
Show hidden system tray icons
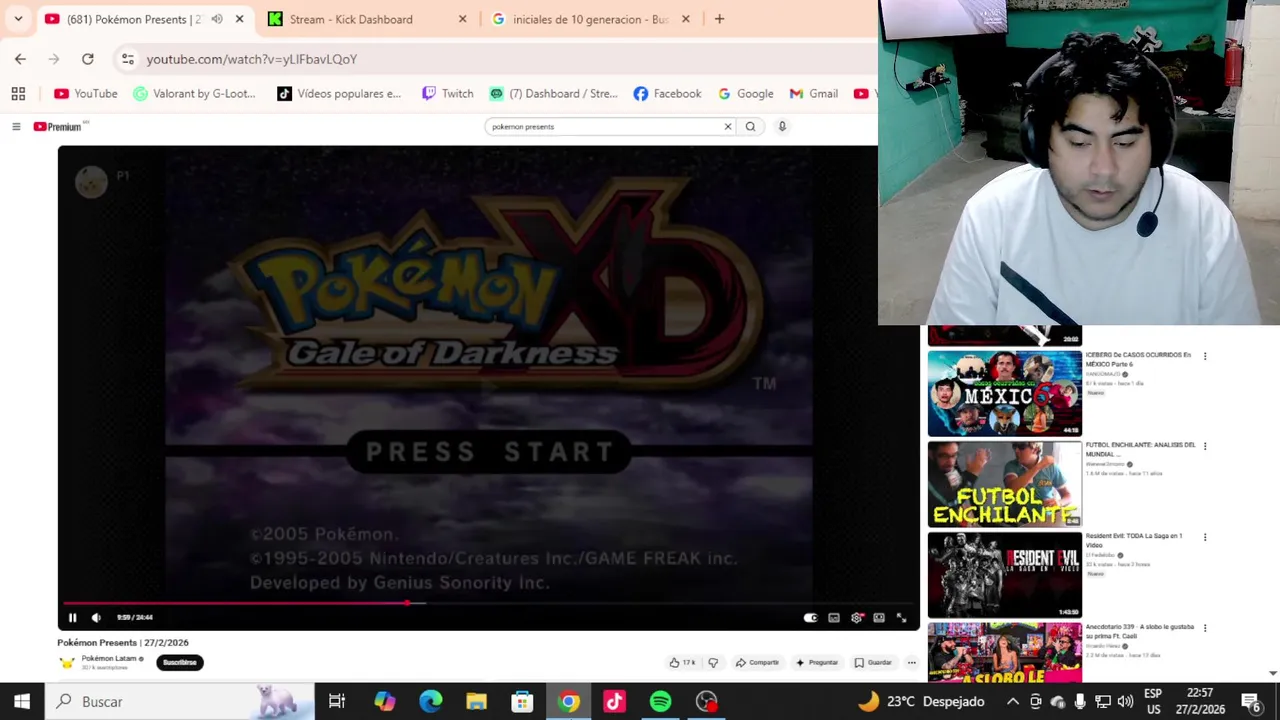(x=1013, y=702)
